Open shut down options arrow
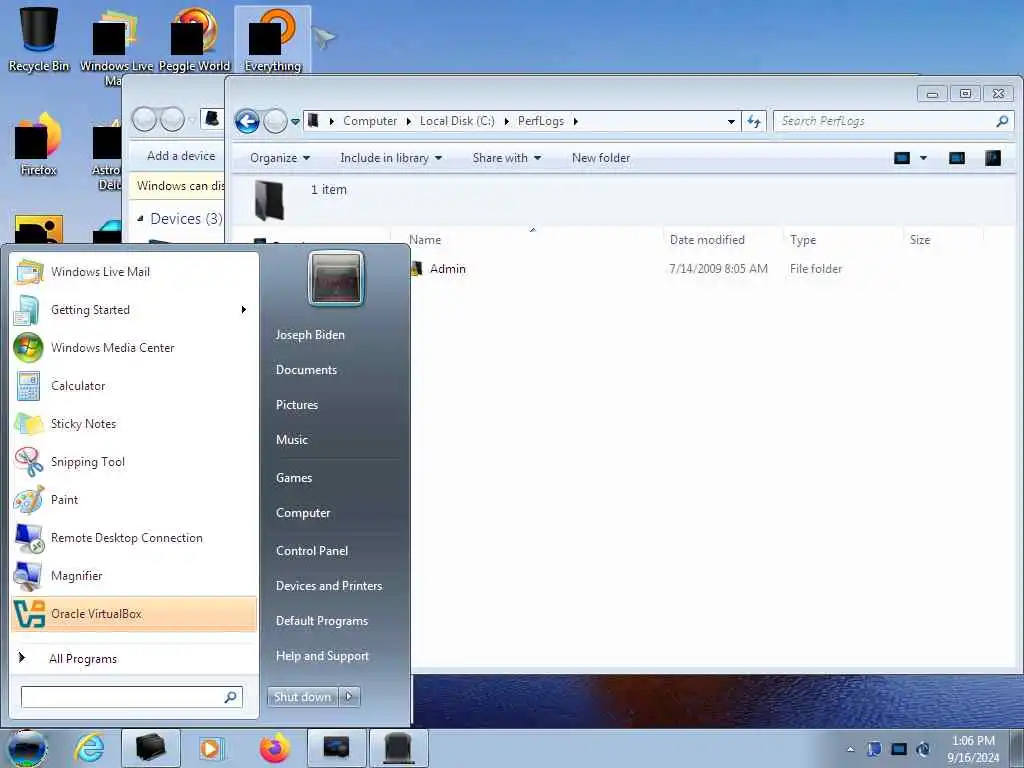The image size is (1024, 768). coord(349,697)
